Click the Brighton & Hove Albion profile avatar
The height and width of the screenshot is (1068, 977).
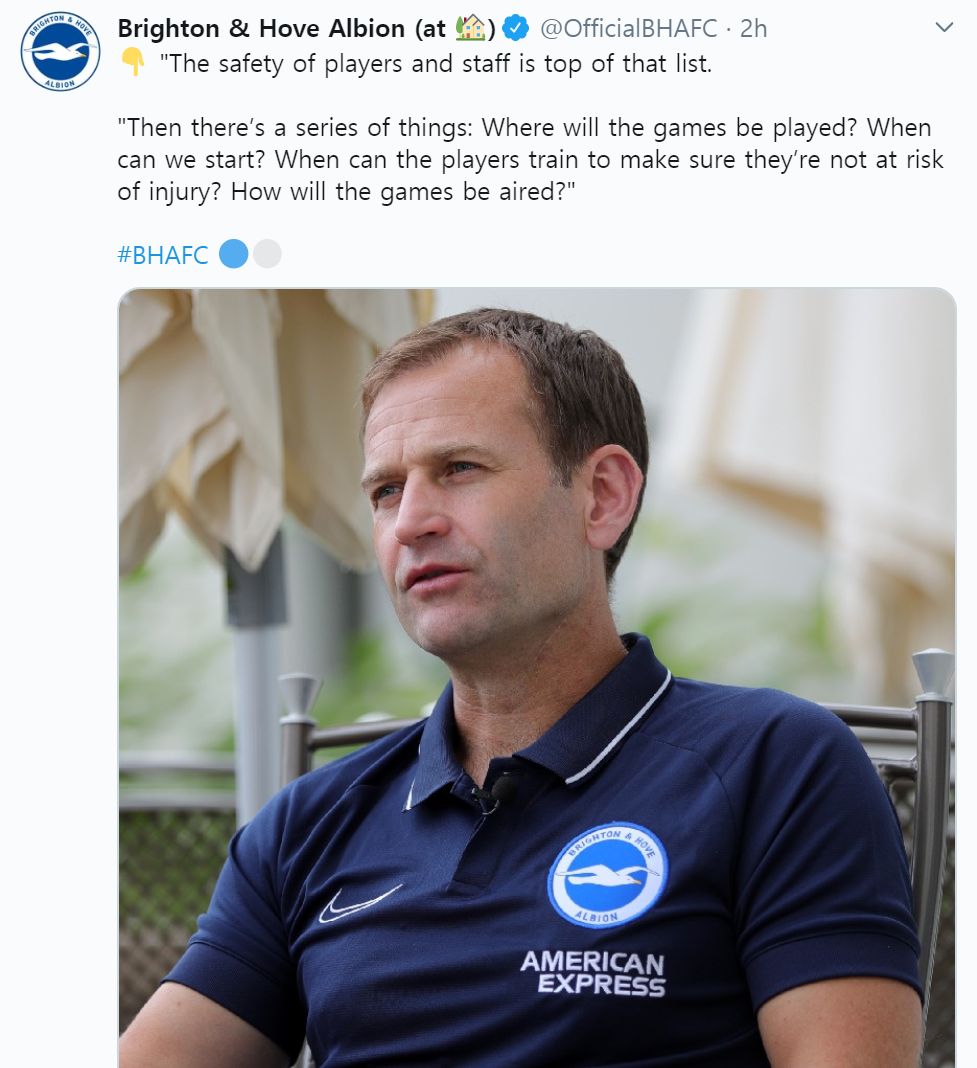click(60, 52)
